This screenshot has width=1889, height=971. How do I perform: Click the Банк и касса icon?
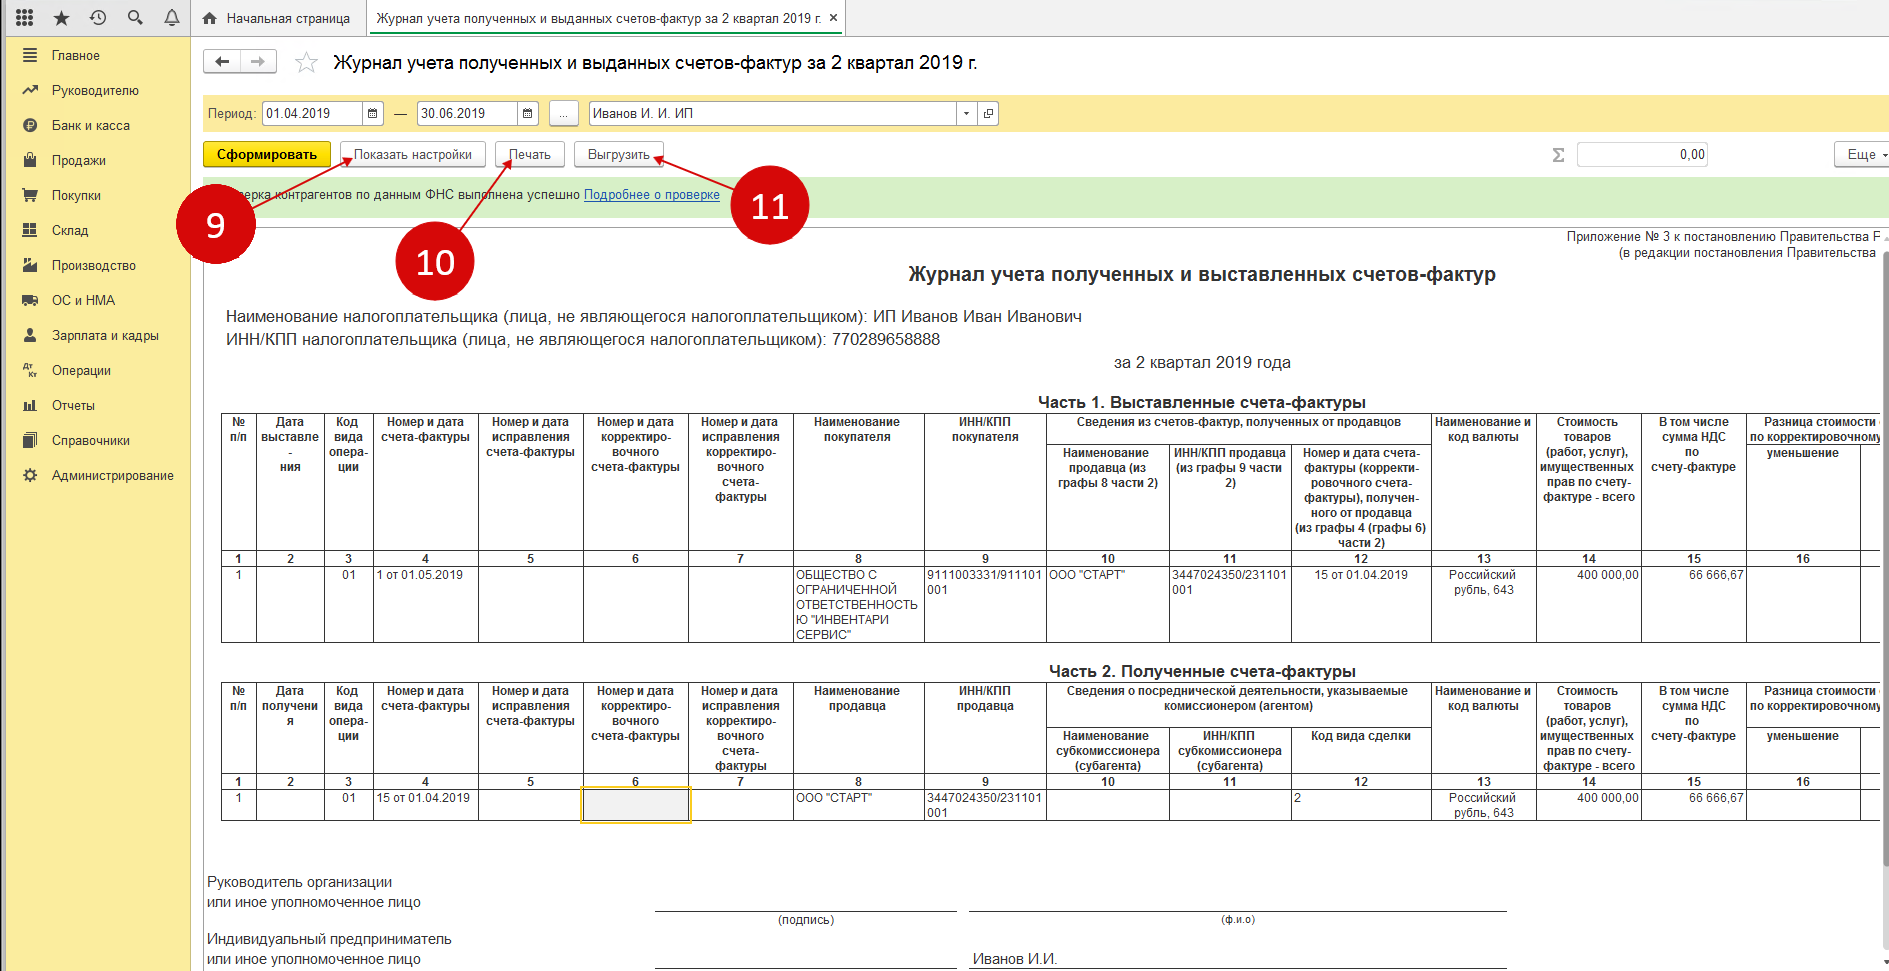(30, 125)
